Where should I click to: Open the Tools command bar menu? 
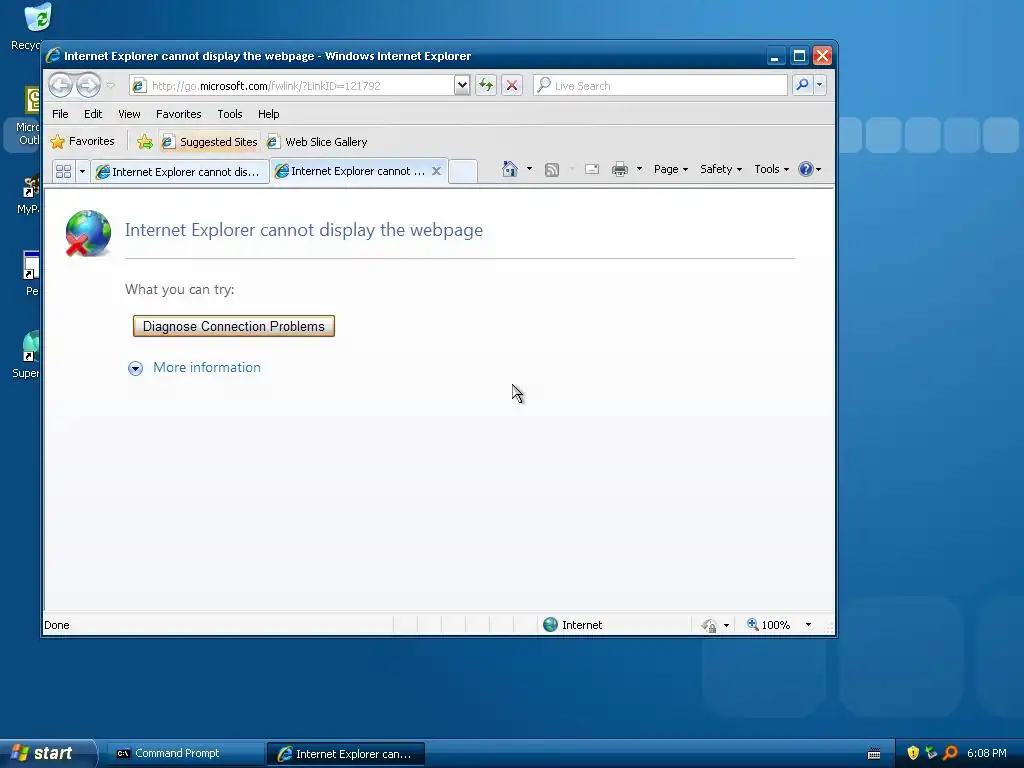tap(771, 169)
